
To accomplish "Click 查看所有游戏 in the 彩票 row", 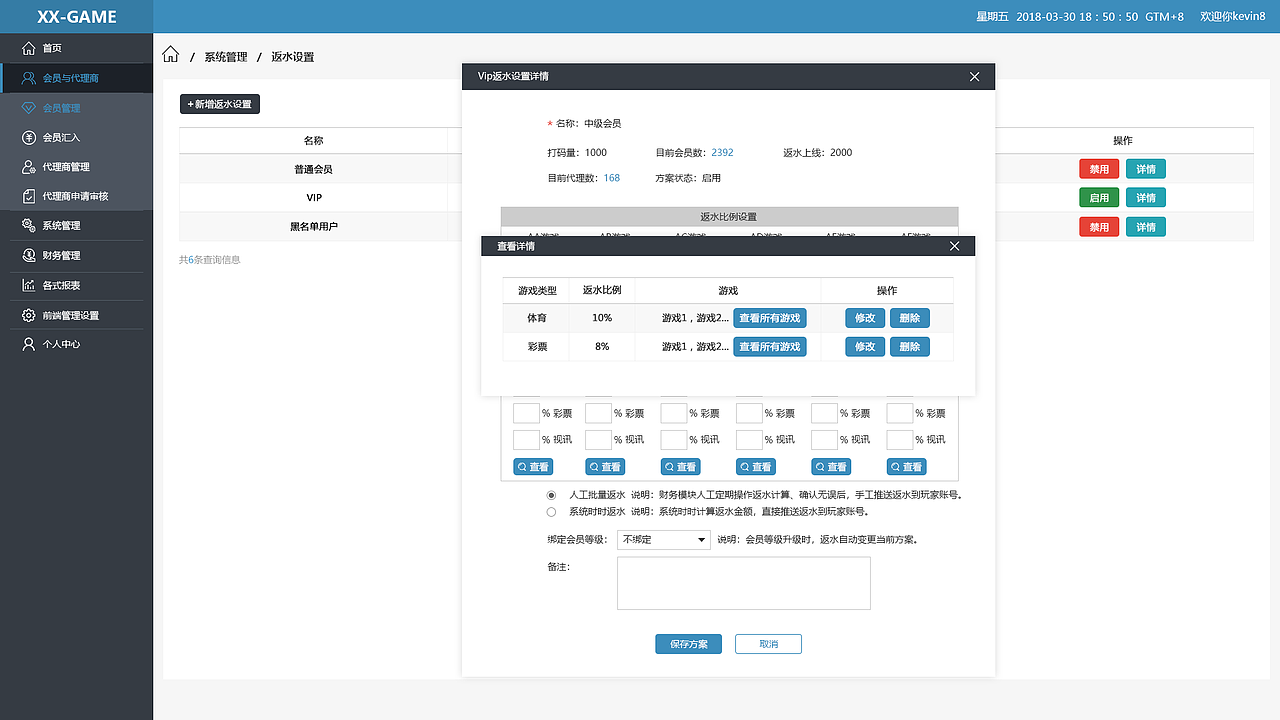I will click(770, 347).
